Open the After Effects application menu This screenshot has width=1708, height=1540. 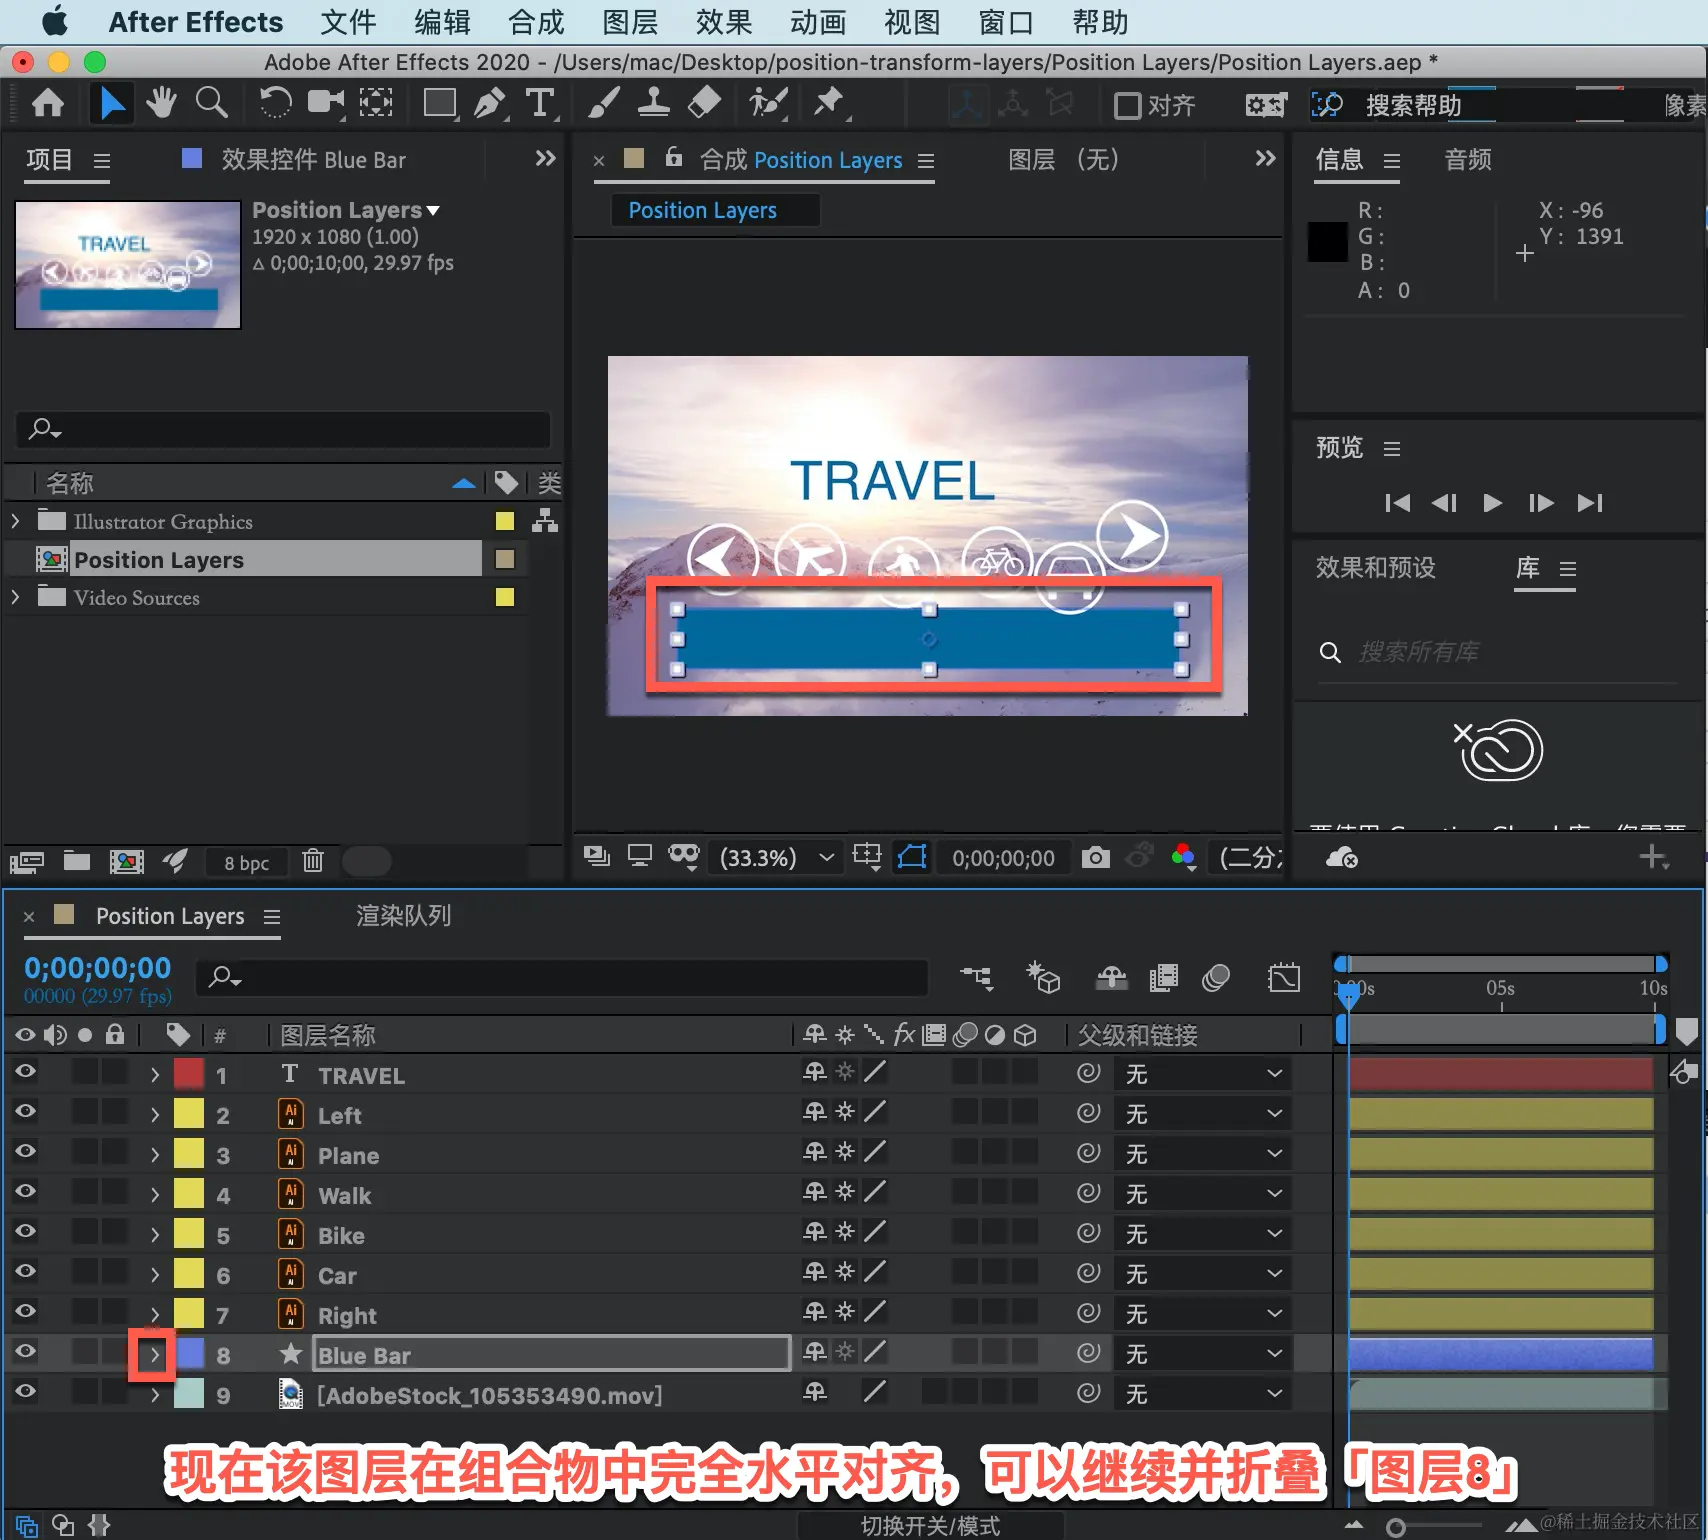coord(196,22)
